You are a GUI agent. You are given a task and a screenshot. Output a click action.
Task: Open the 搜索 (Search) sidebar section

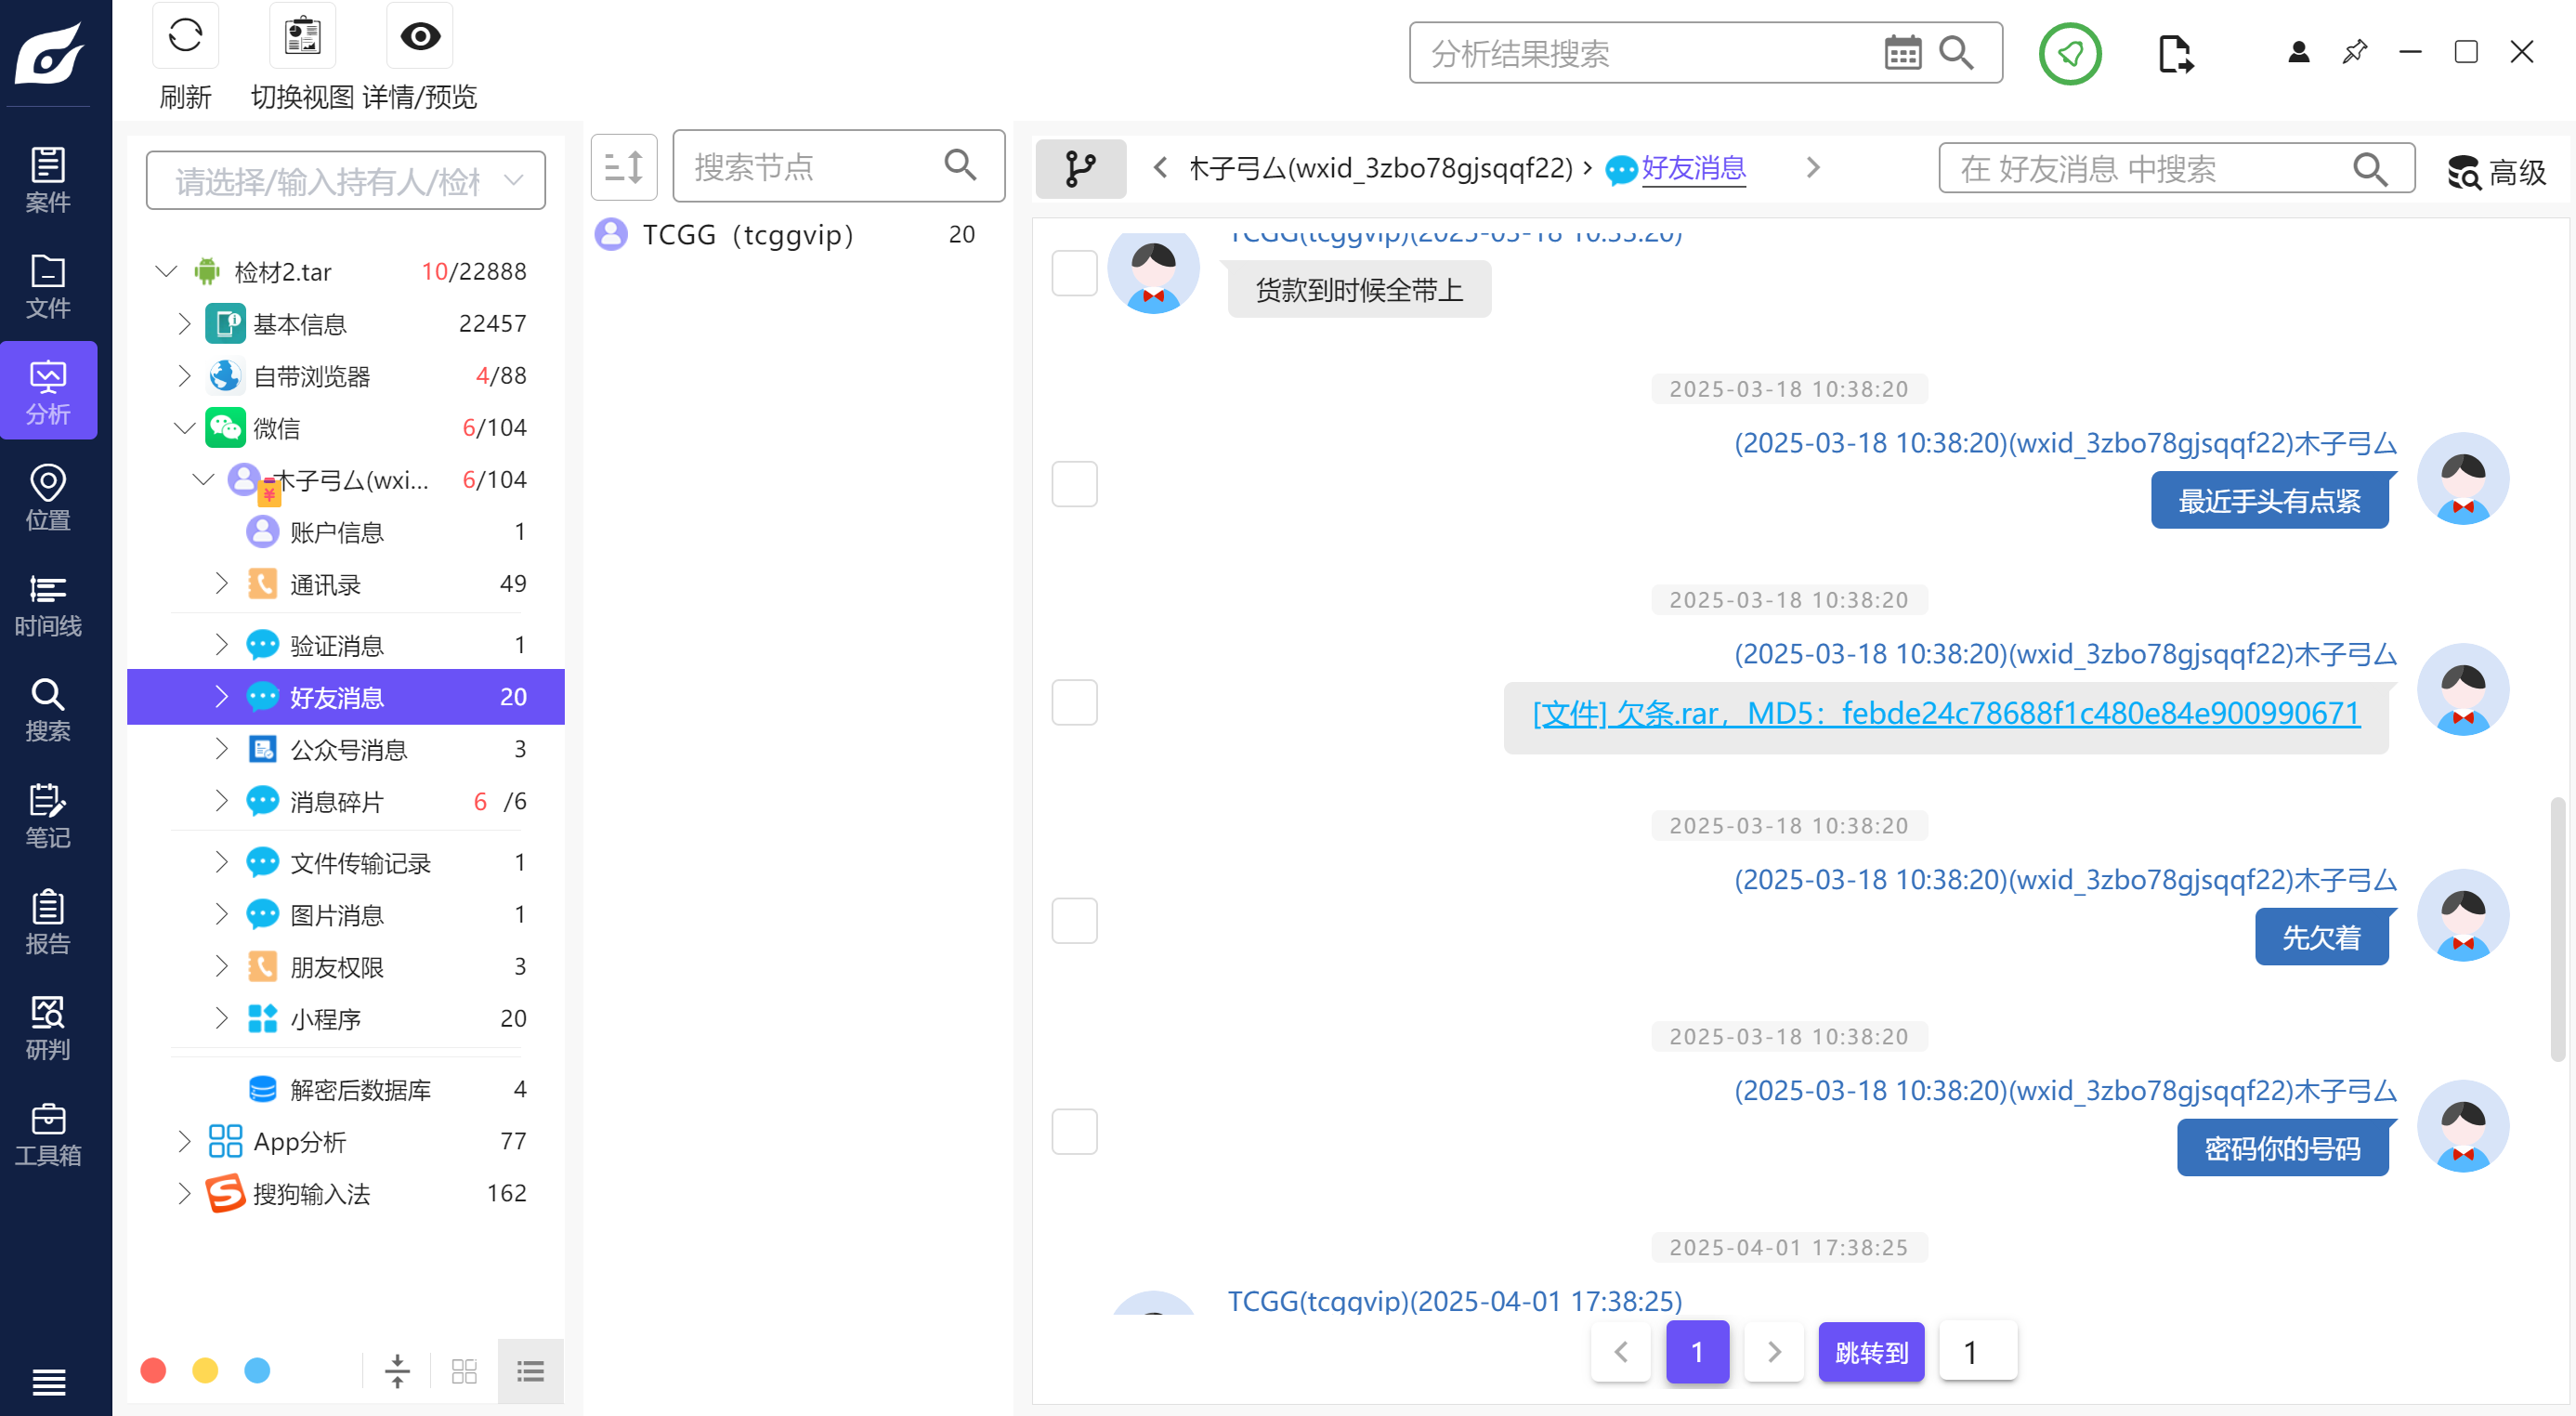[x=48, y=709]
